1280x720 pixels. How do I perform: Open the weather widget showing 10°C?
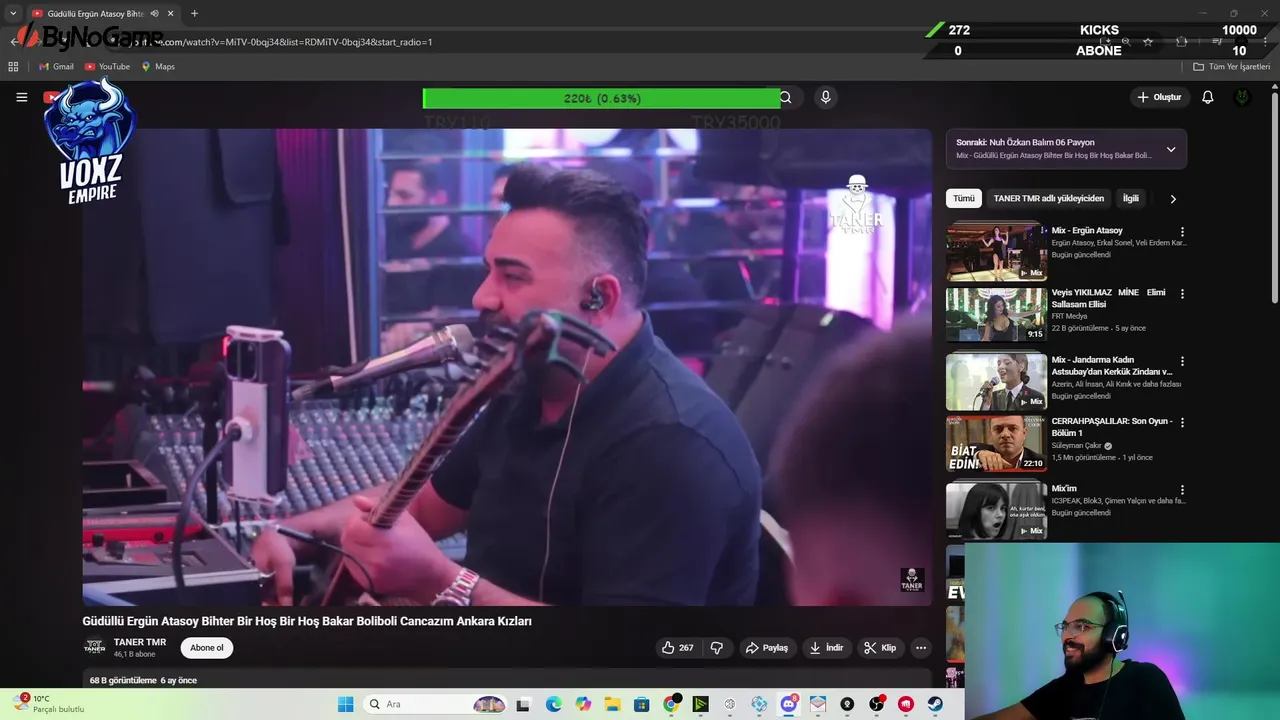(x=48, y=704)
